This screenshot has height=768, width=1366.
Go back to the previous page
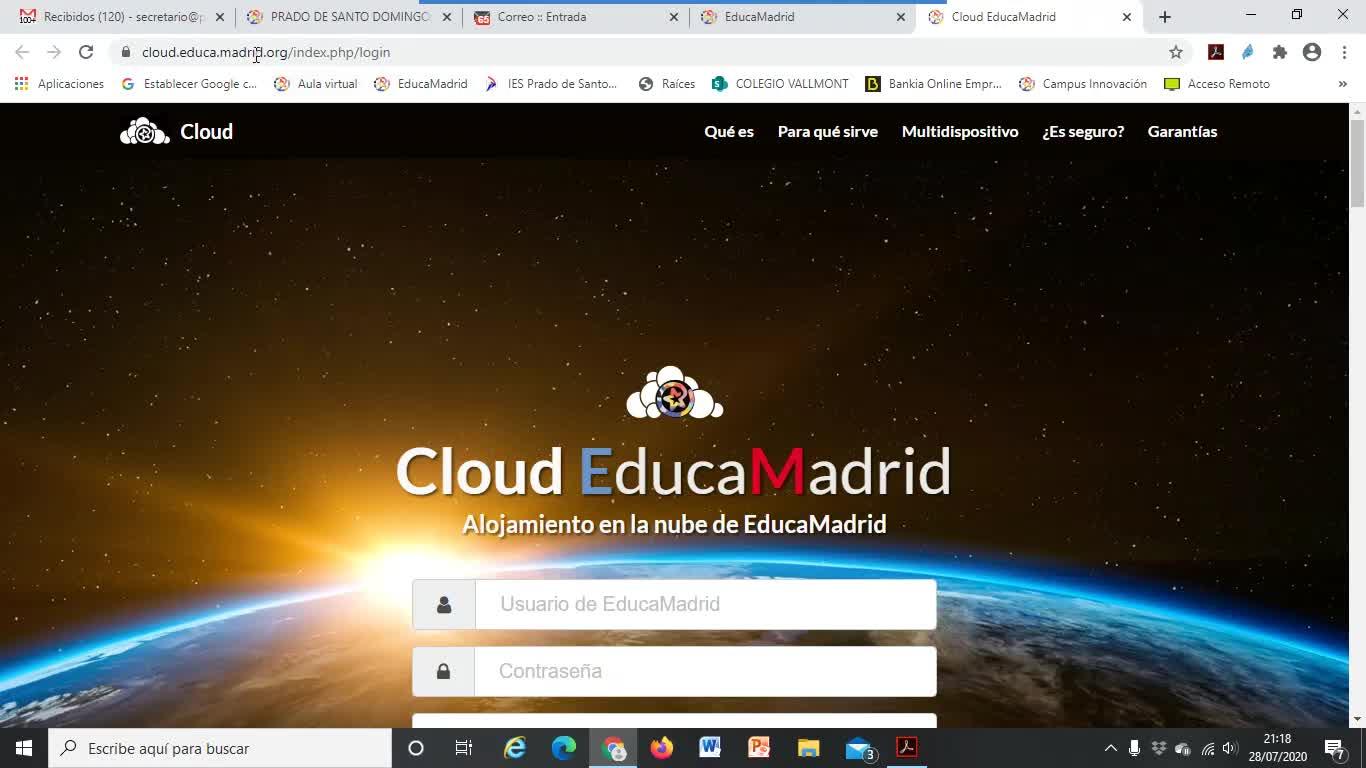coord(22,52)
